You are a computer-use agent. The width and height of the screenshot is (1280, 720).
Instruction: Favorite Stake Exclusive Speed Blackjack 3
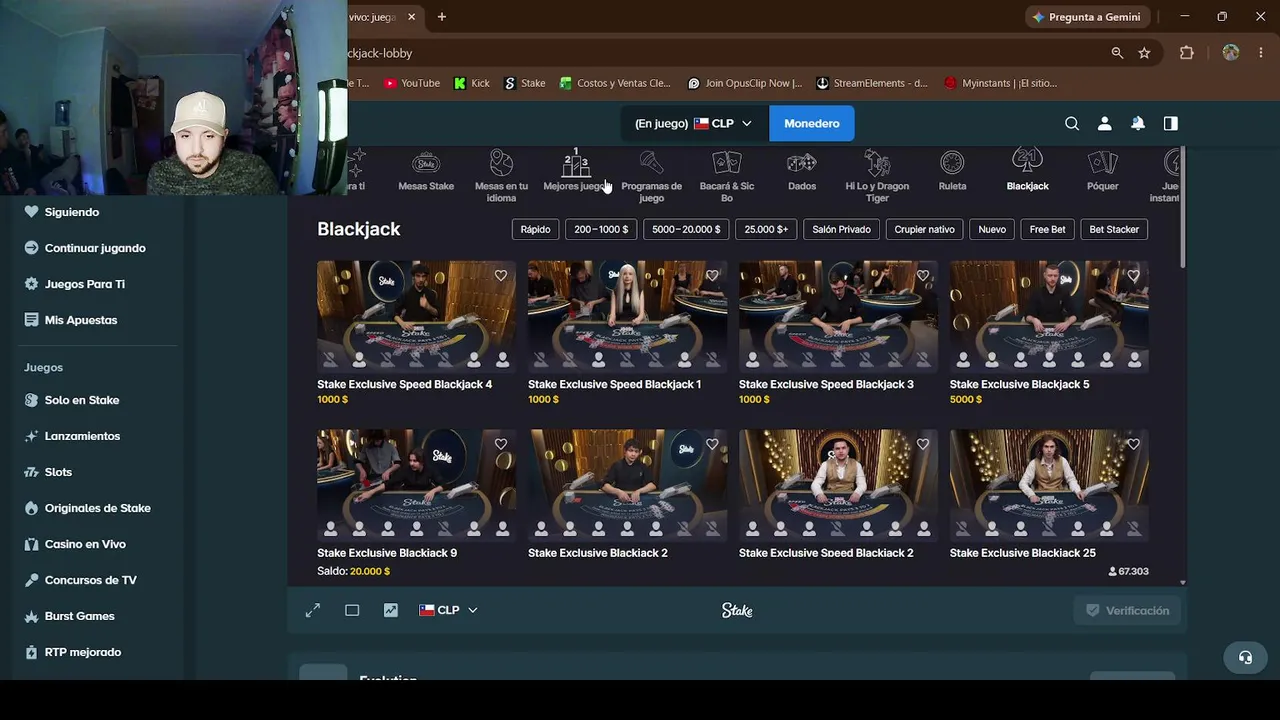[923, 276]
